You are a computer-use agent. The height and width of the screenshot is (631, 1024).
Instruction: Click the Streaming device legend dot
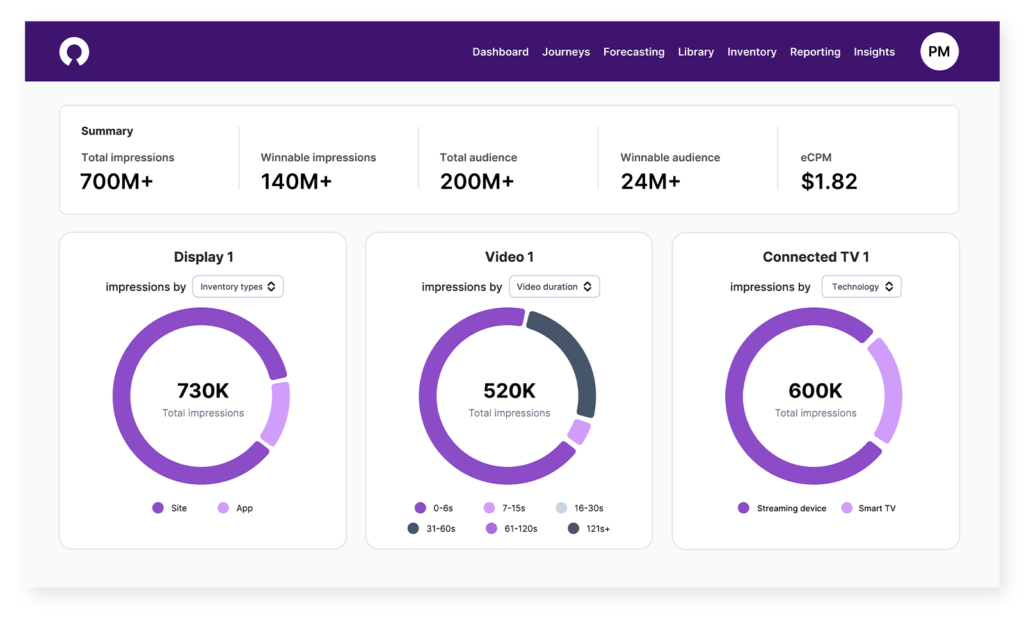(x=743, y=508)
